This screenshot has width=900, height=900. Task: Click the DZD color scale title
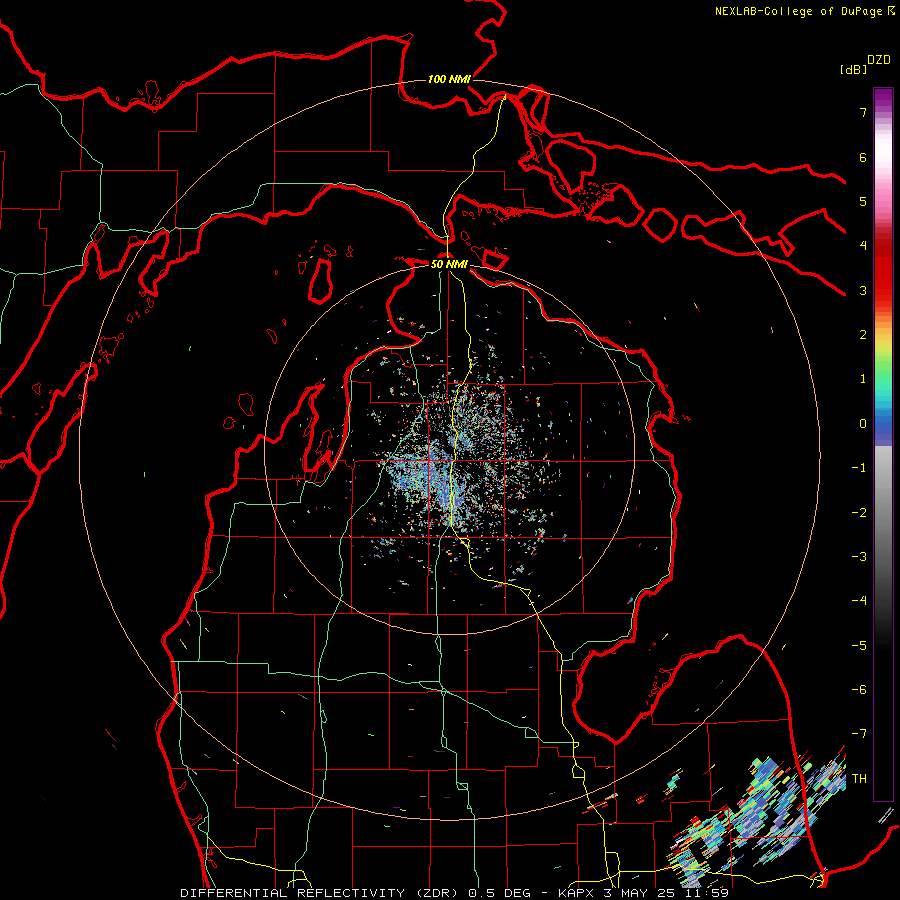click(879, 60)
